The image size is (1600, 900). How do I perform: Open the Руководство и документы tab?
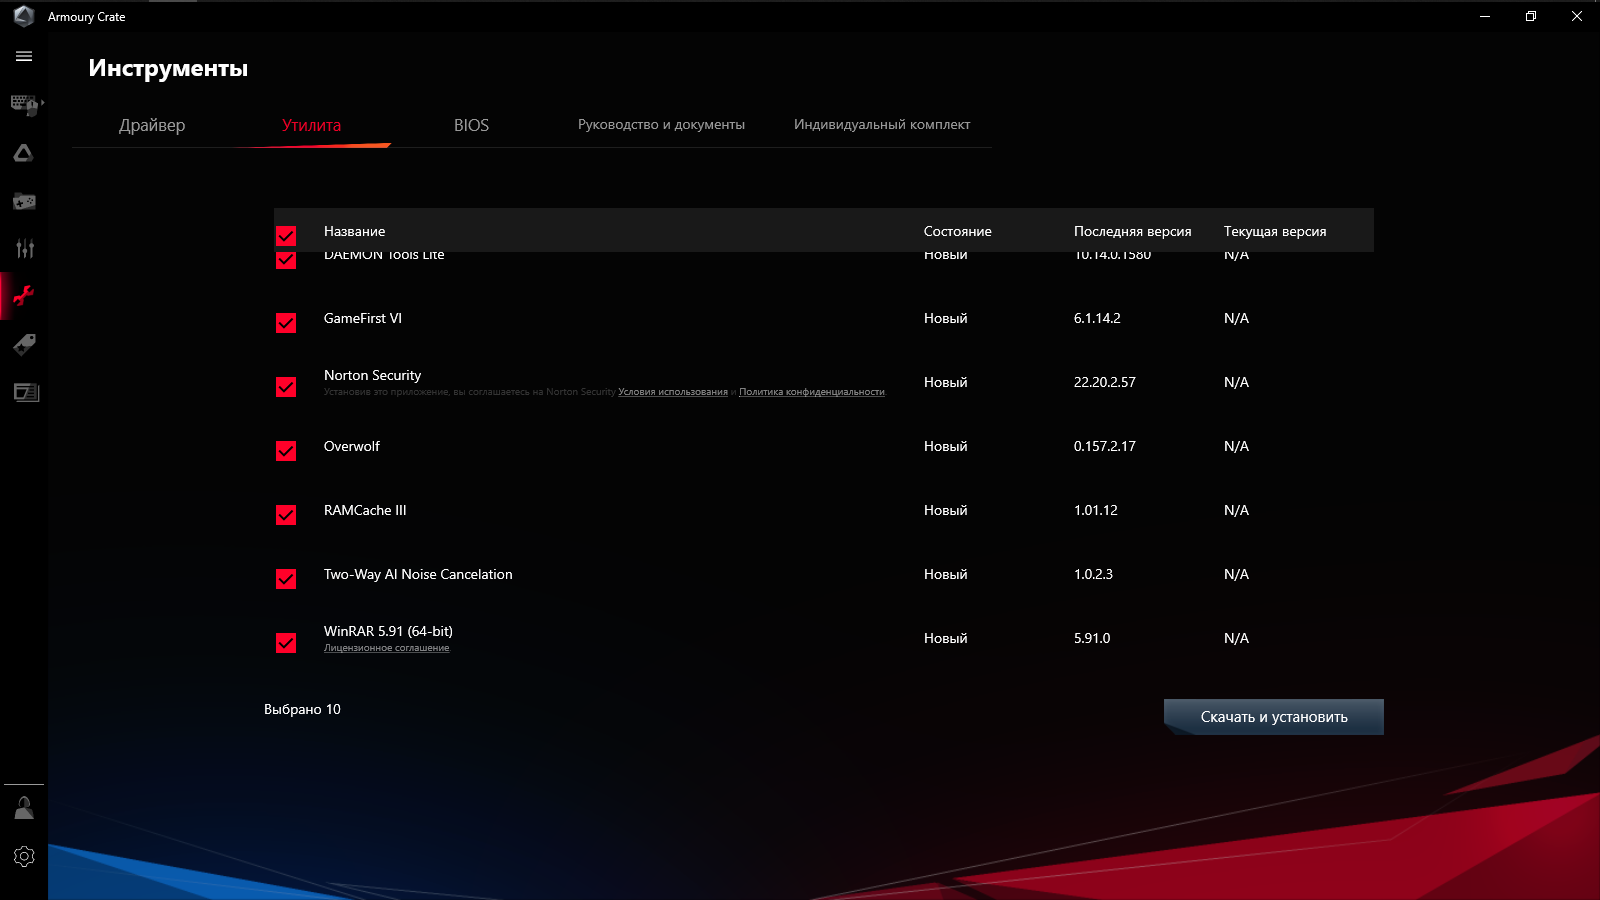click(661, 125)
